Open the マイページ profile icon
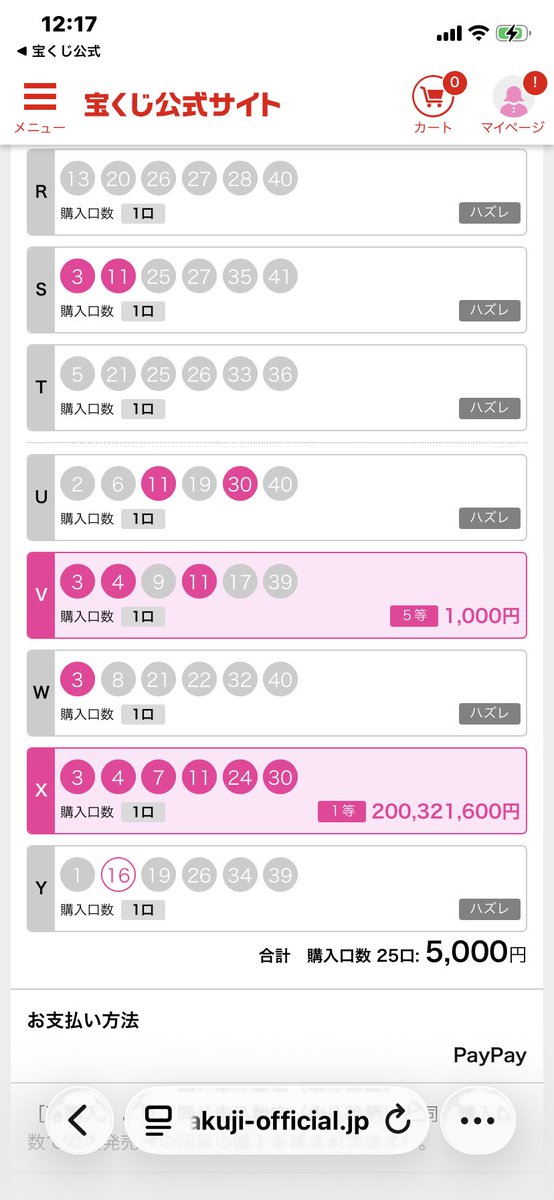 click(513, 105)
